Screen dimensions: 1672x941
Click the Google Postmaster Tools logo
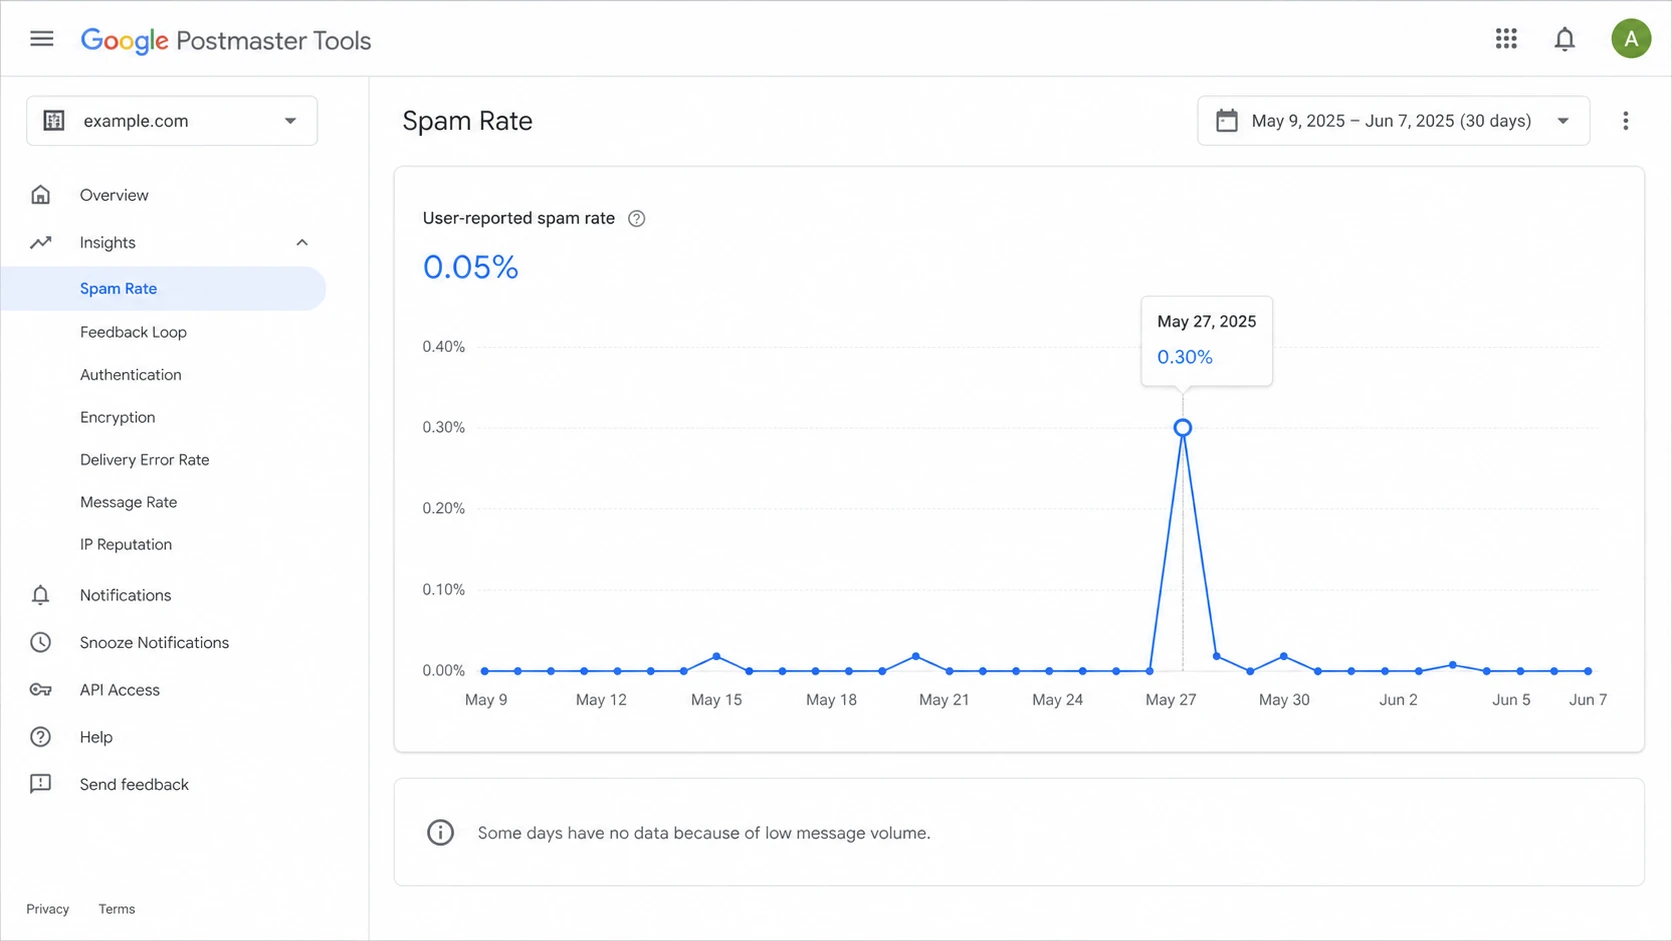coord(226,41)
